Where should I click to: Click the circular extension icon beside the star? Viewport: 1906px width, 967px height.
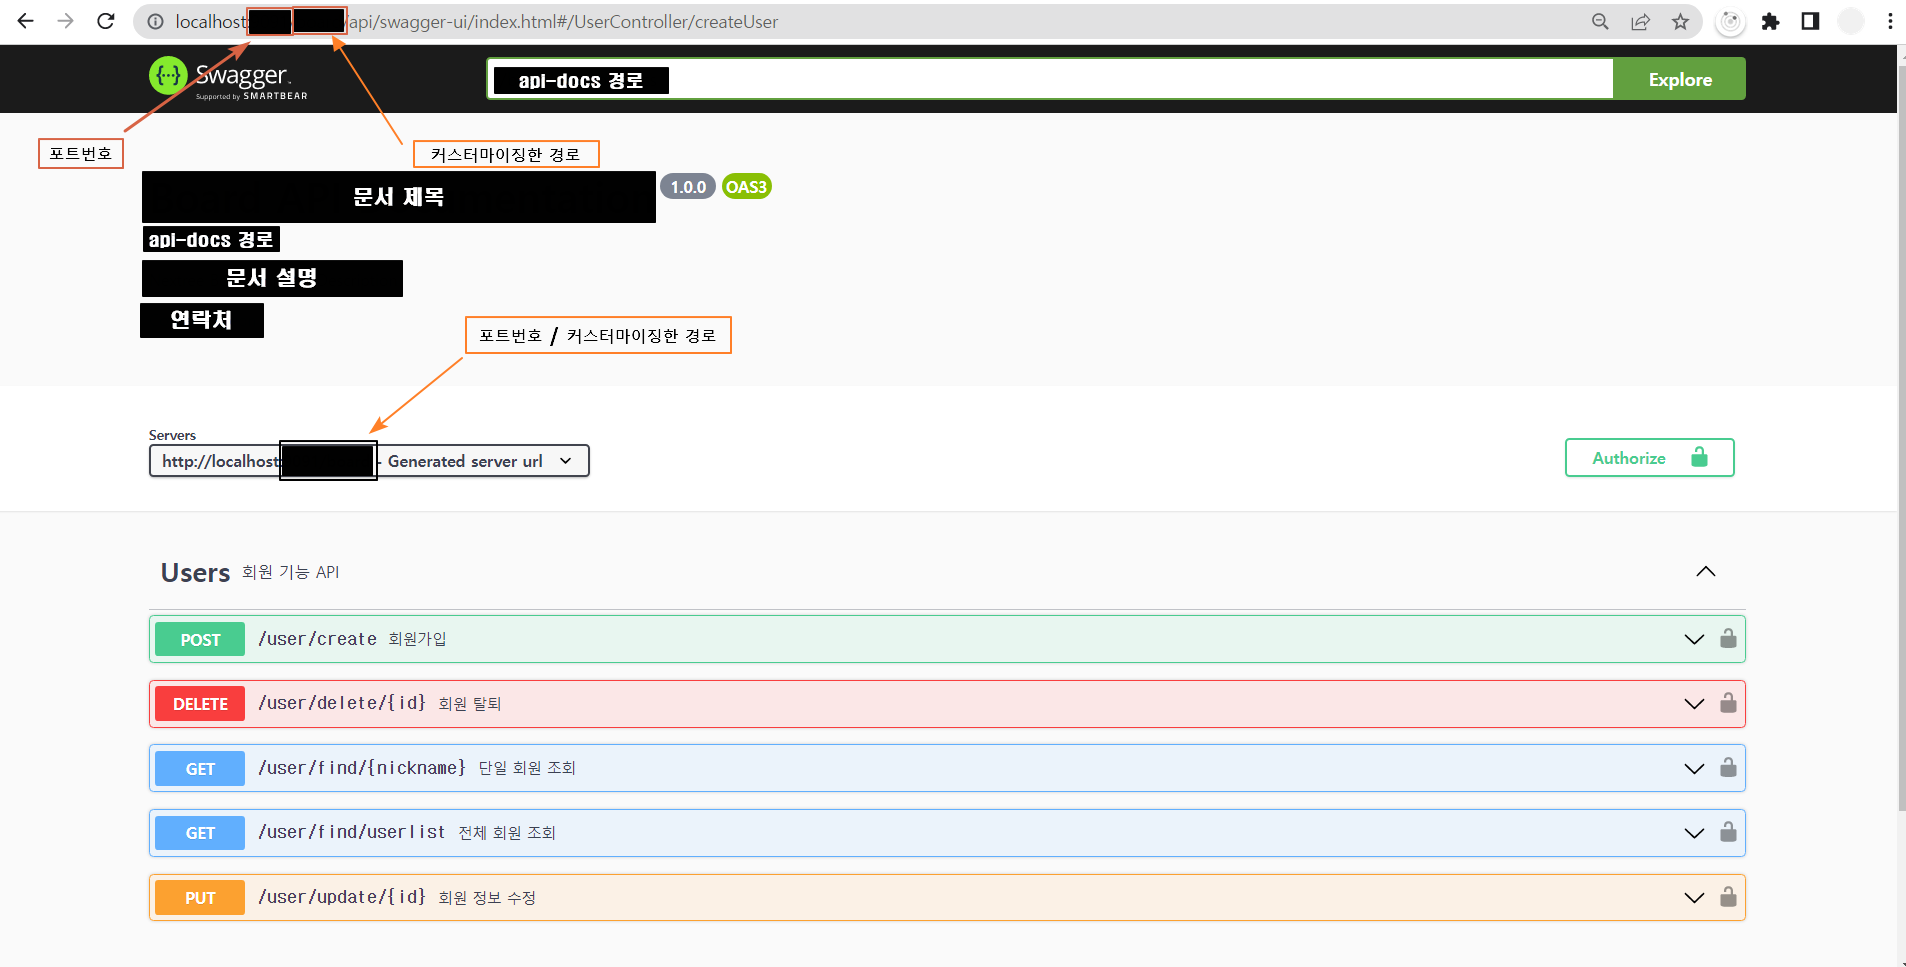point(1730,22)
